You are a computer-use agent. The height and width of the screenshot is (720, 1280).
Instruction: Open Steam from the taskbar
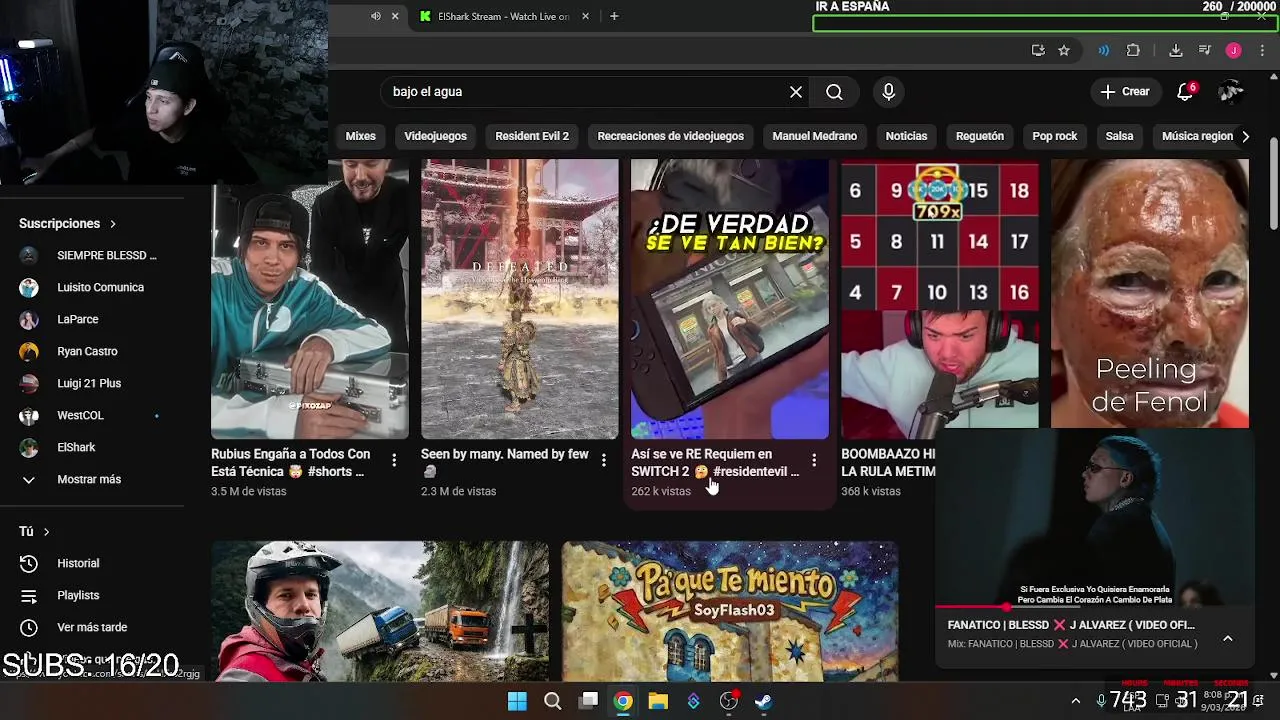pyautogui.click(x=763, y=701)
